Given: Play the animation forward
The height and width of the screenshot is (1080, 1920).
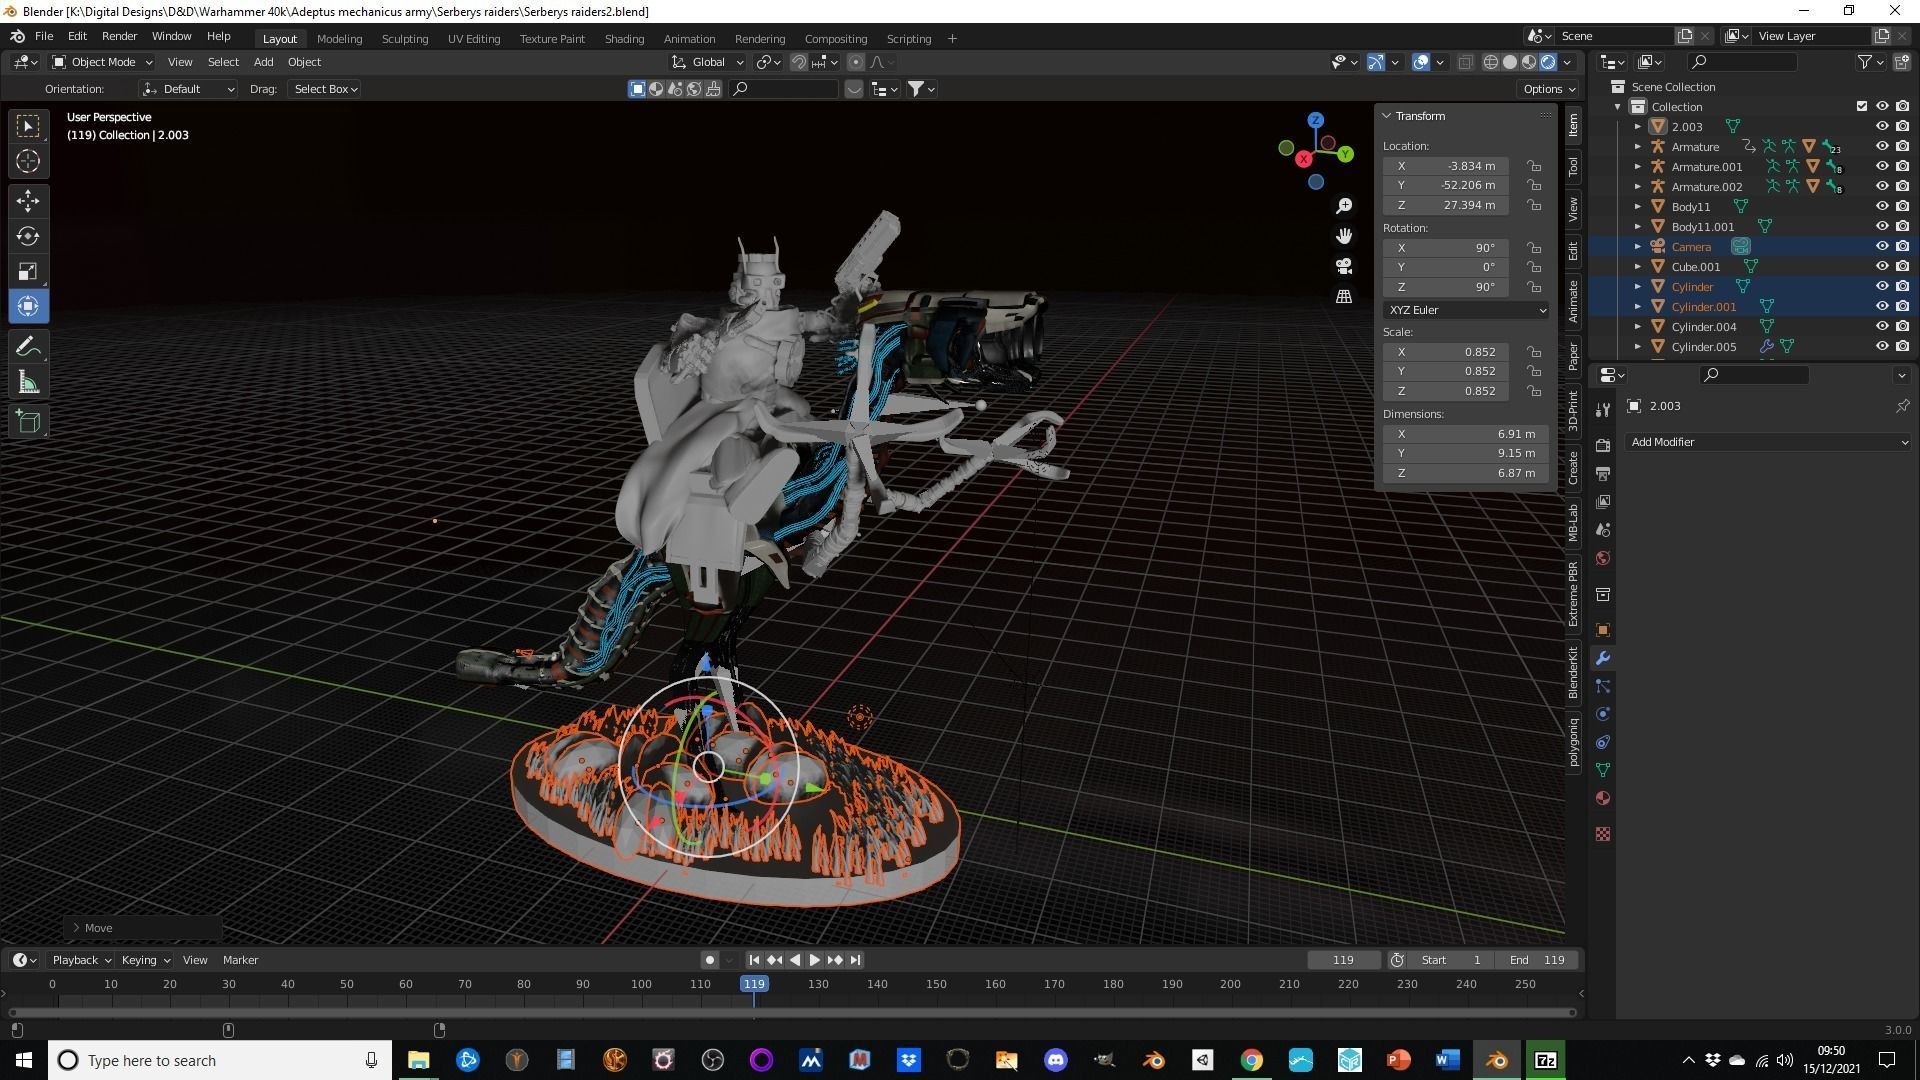Looking at the screenshot, I should (814, 960).
